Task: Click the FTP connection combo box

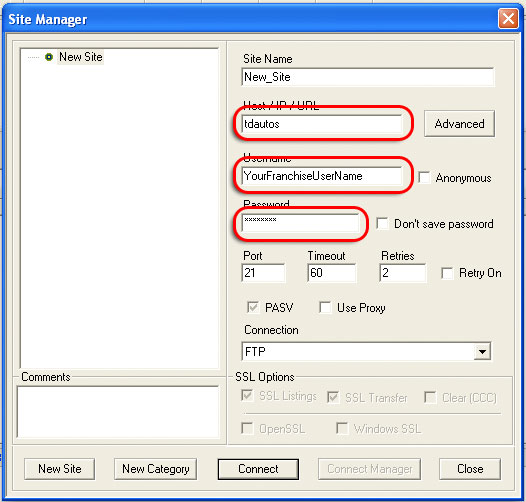Action: [366, 352]
